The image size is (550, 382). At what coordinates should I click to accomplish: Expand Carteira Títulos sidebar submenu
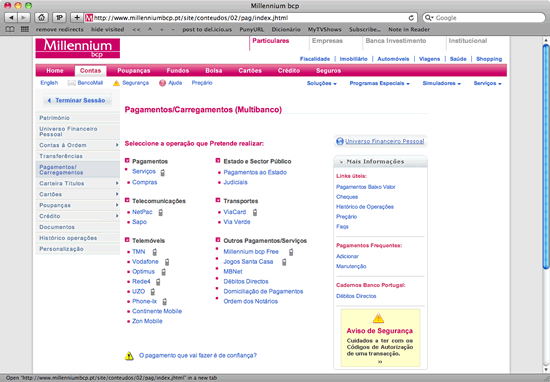tap(117, 183)
